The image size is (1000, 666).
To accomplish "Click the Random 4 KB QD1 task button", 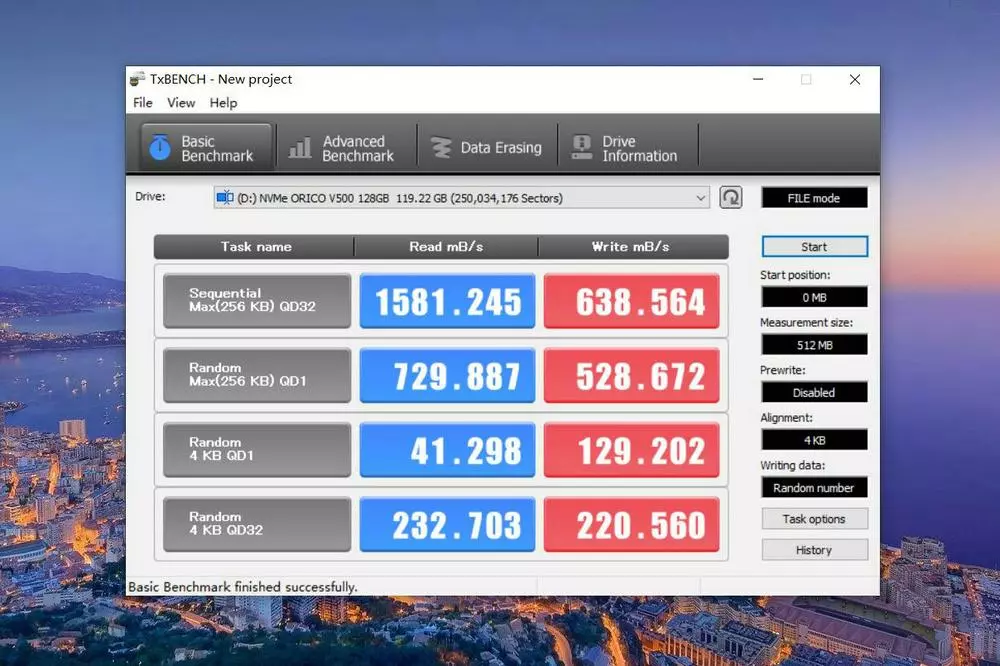I will click(257, 450).
